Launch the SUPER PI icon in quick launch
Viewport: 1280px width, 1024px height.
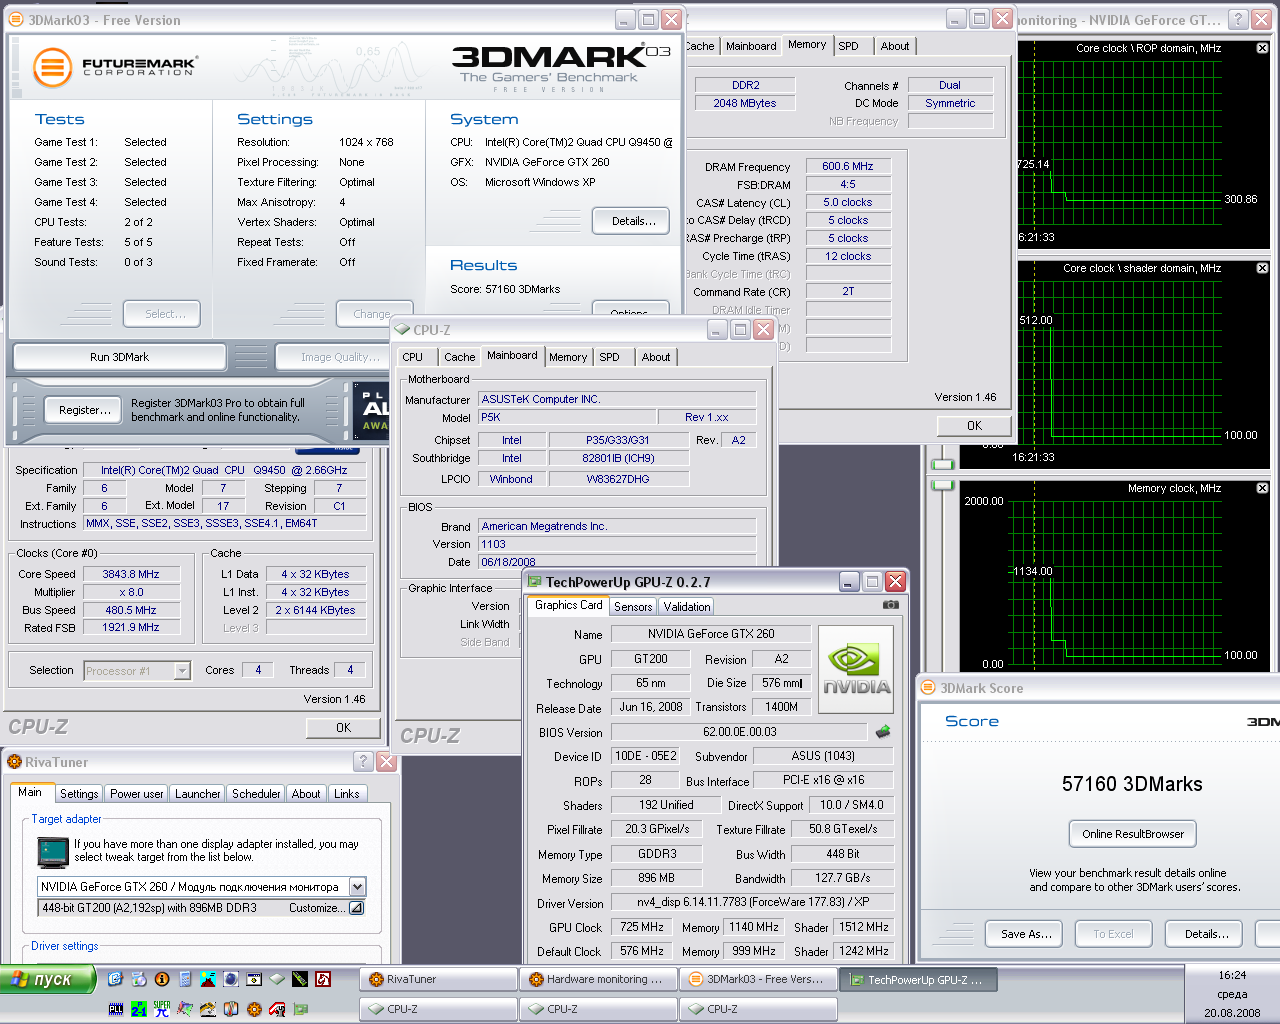coord(162,1009)
